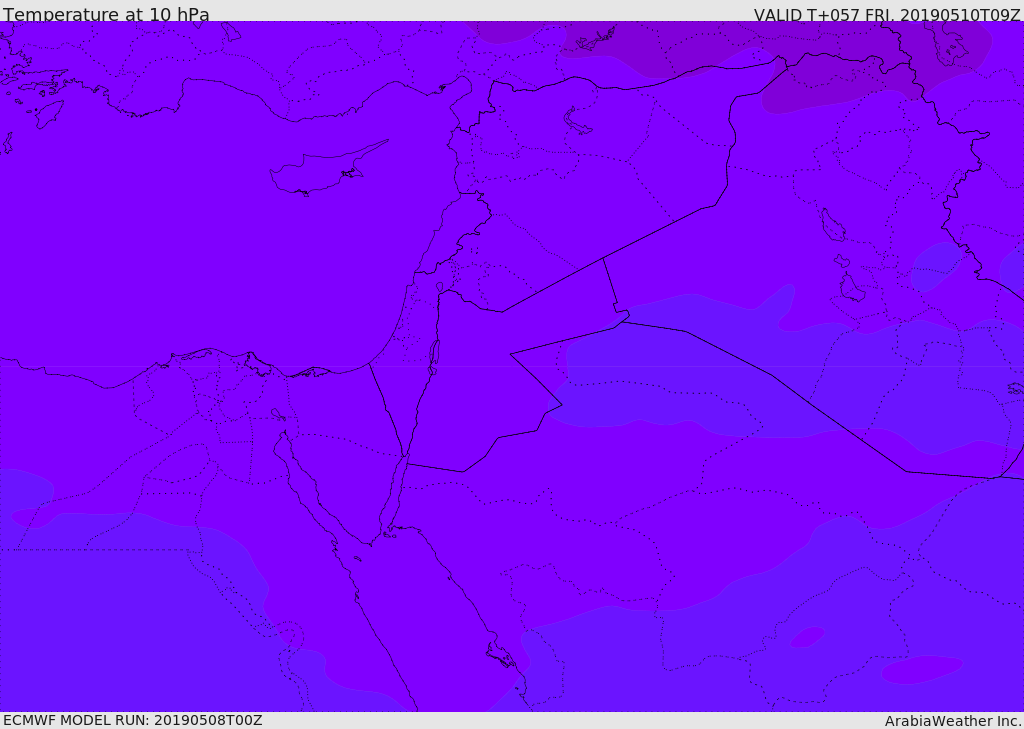
Task: Click the 'ArabiaWeather Inc.' credit text
Action: (953, 721)
